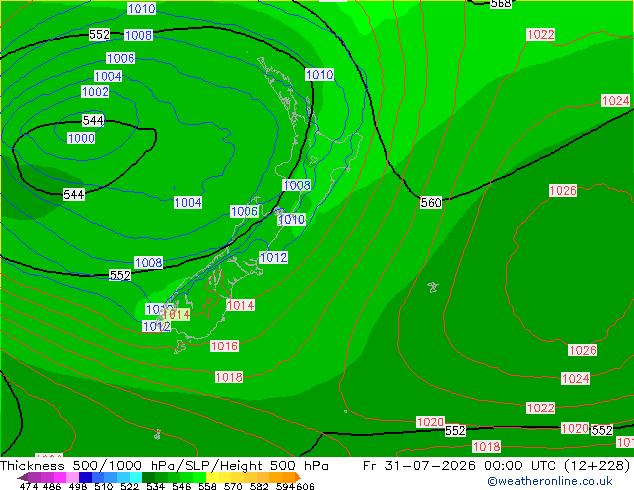
Task: Click the darkest green legend swatch at 534
Action: [x=148, y=477]
